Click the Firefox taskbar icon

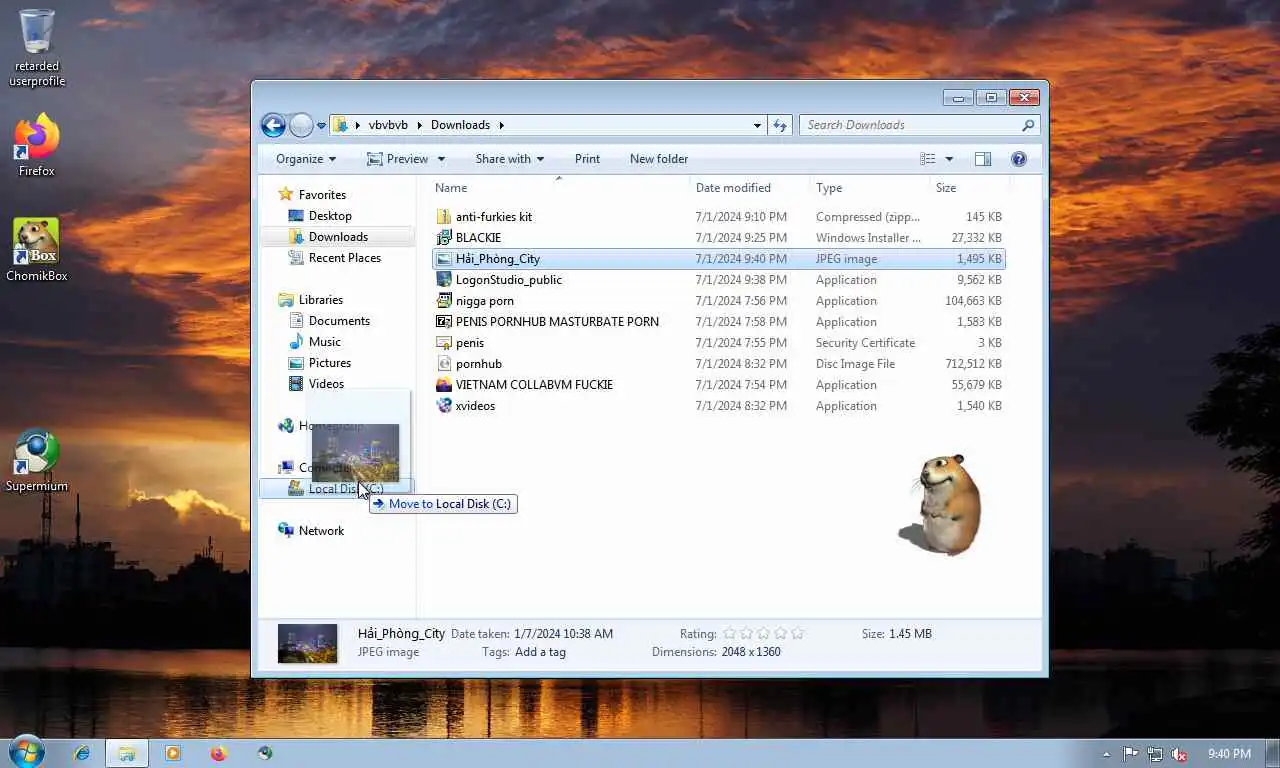tap(219, 753)
